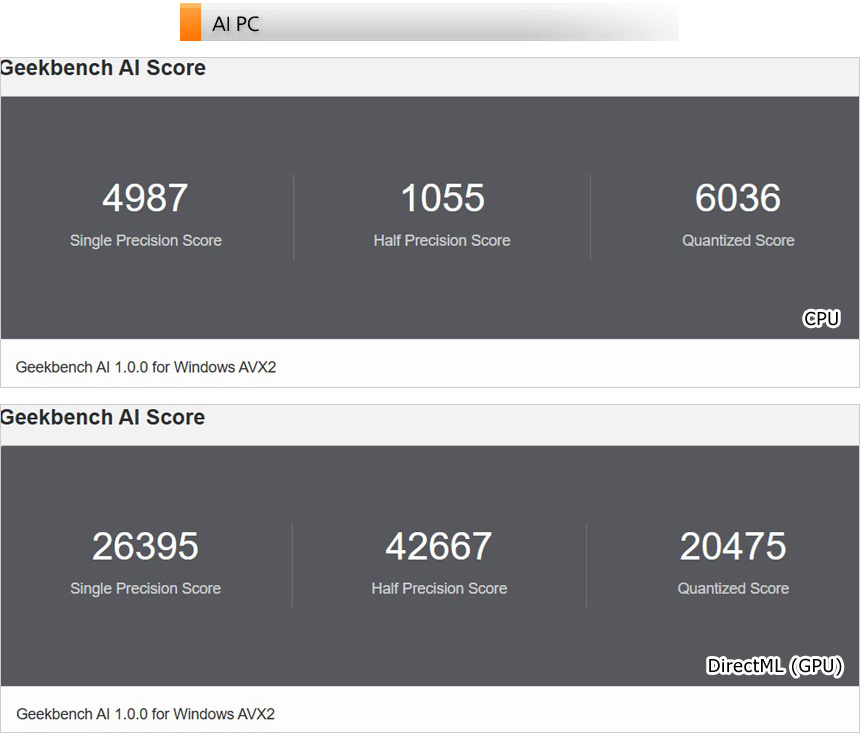Click the CPU label in first panel

click(x=821, y=319)
